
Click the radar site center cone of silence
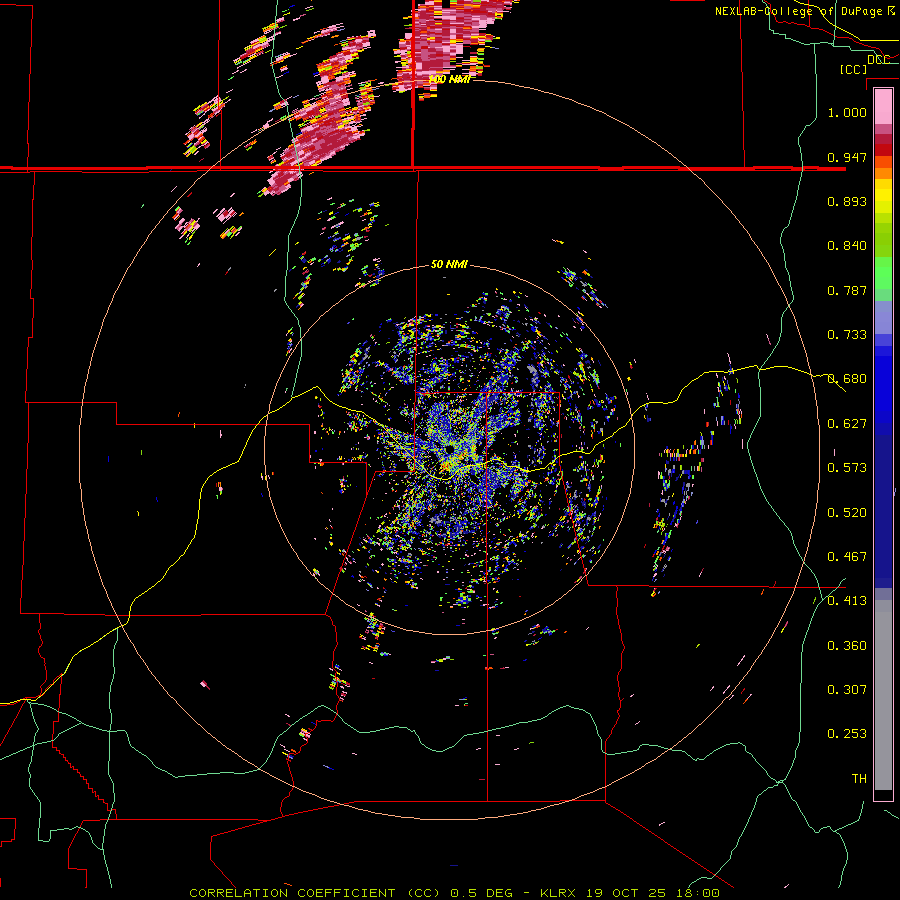(x=448, y=448)
